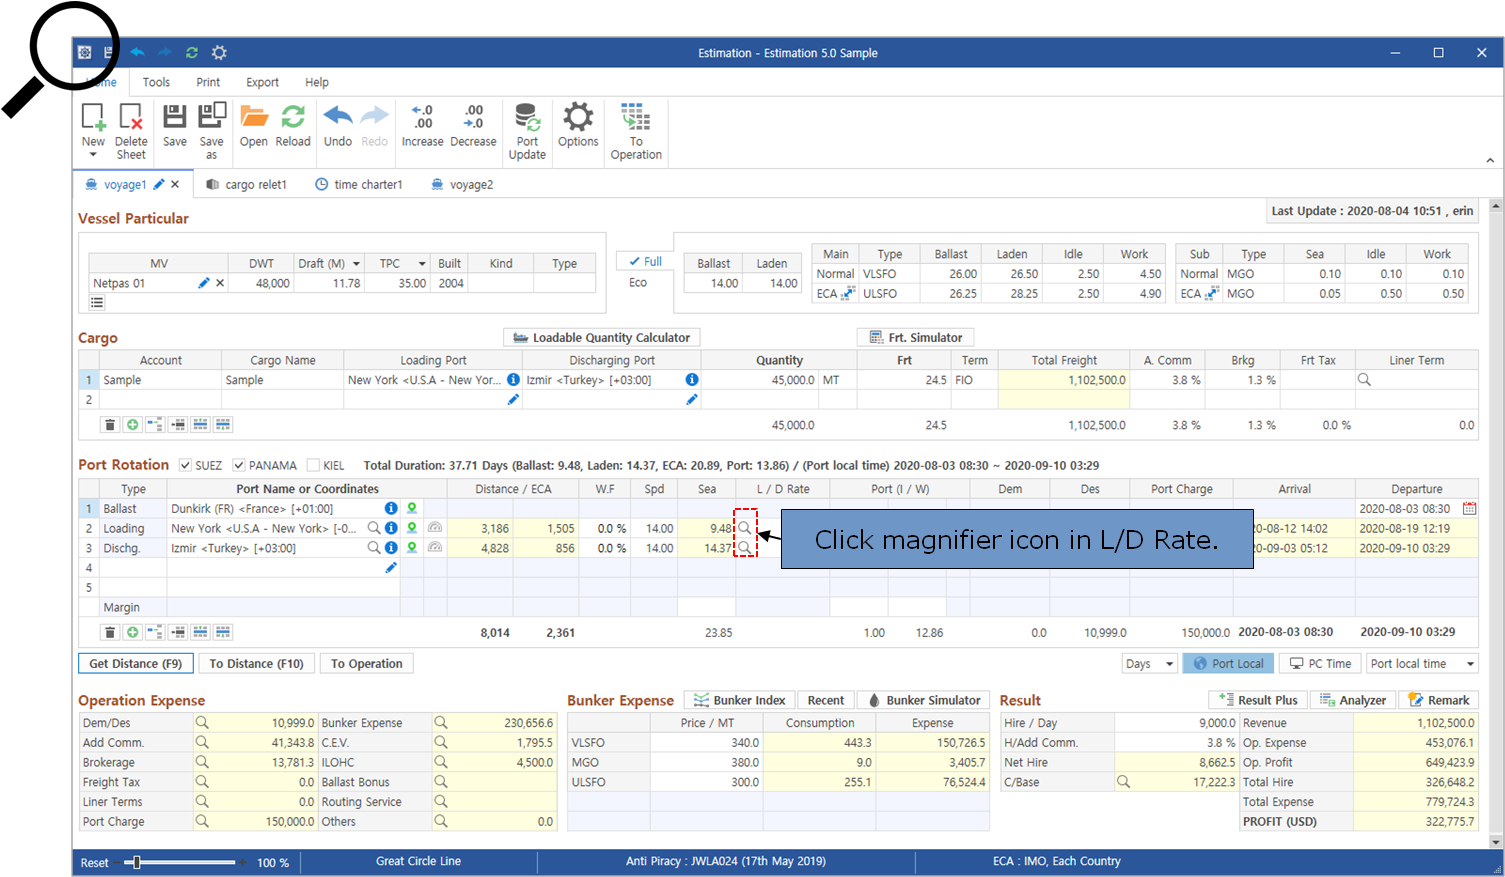
Task: Open the Bunker Index
Action: (739, 700)
